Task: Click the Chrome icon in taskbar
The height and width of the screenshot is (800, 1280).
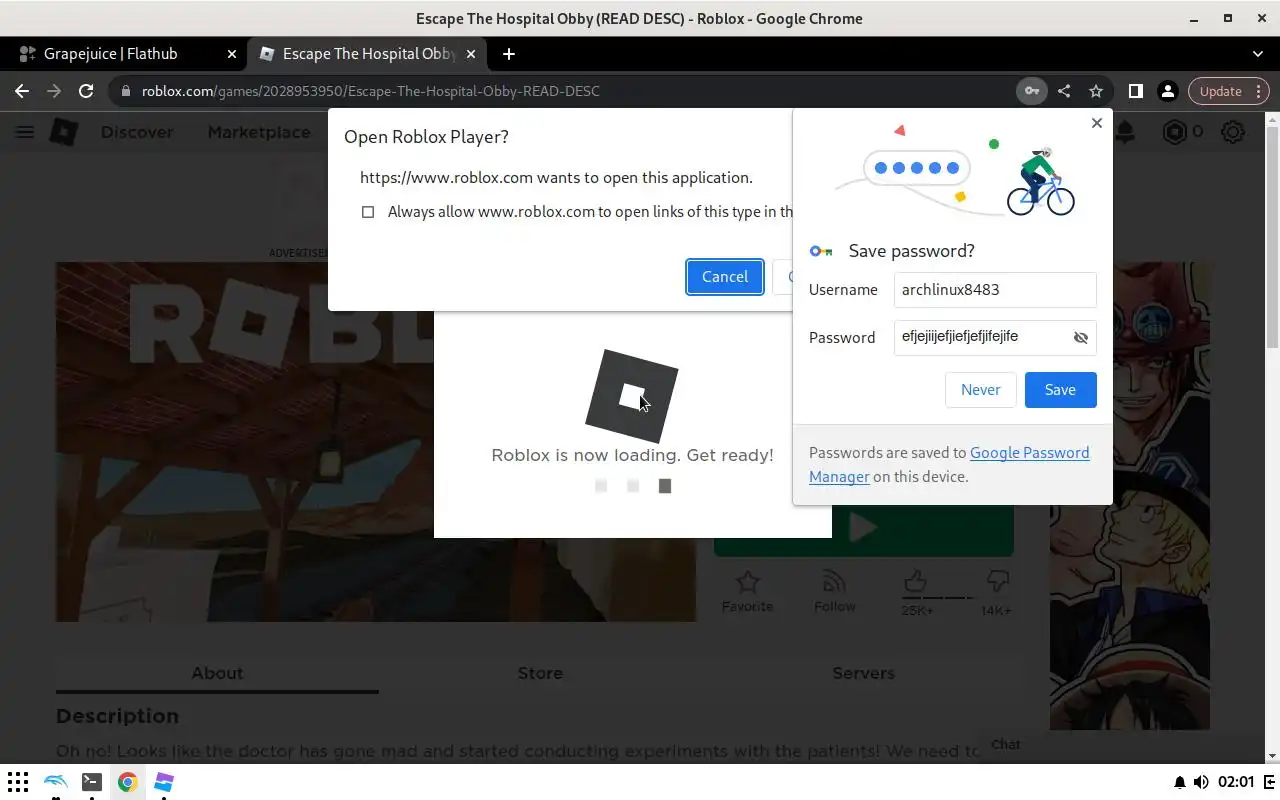Action: click(127, 782)
